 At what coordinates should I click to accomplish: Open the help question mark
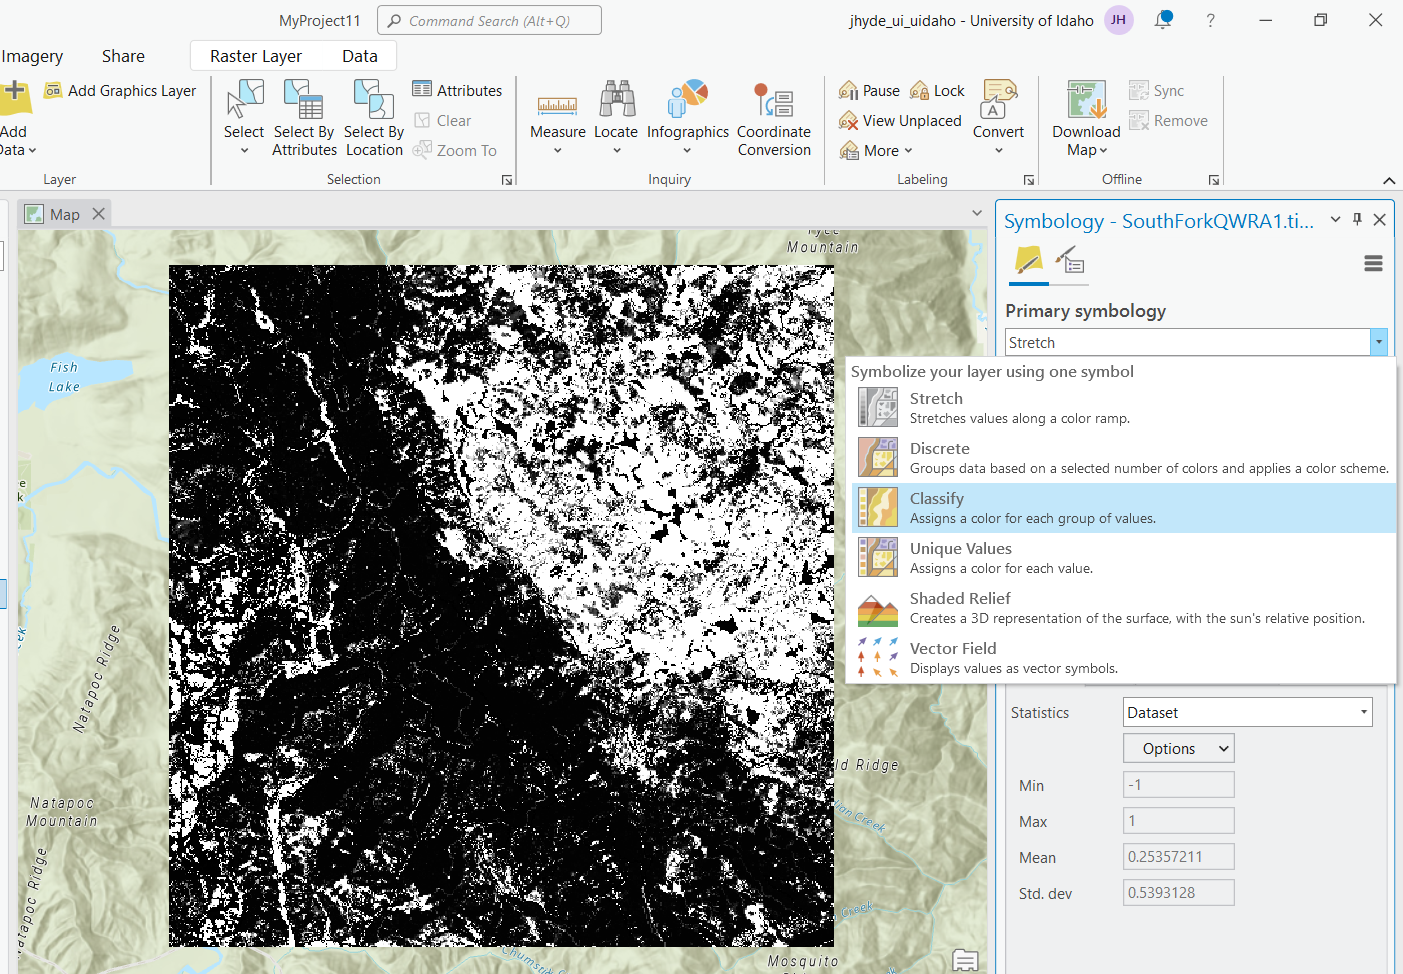point(1210,20)
